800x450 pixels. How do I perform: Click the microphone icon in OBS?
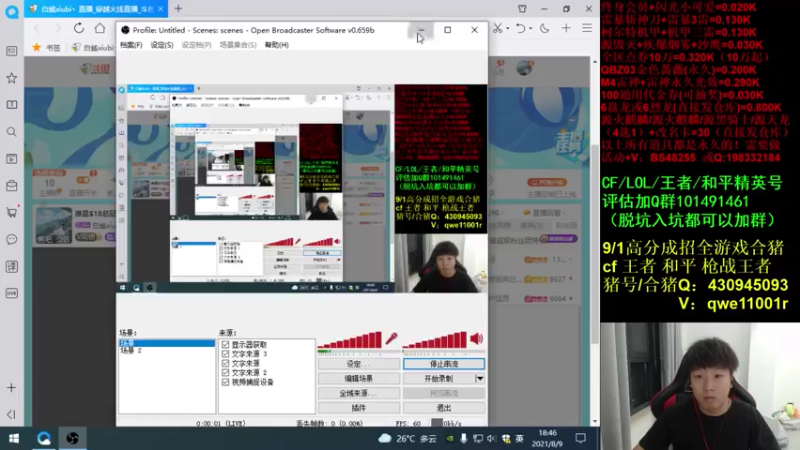[391, 338]
